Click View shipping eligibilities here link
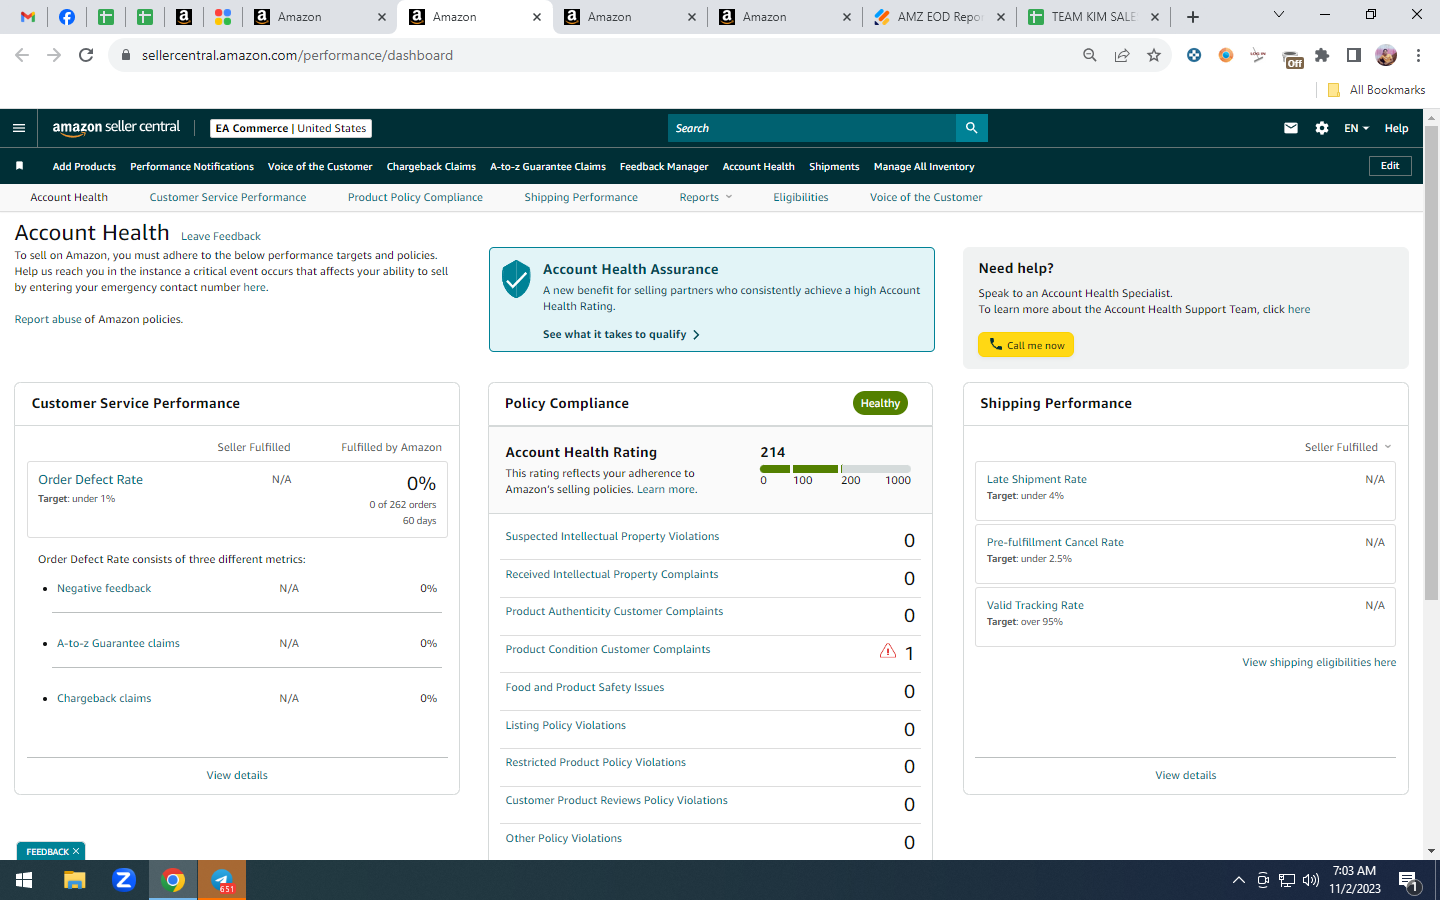This screenshot has height=900, width=1440. pyautogui.click(x=1319, y=662)
